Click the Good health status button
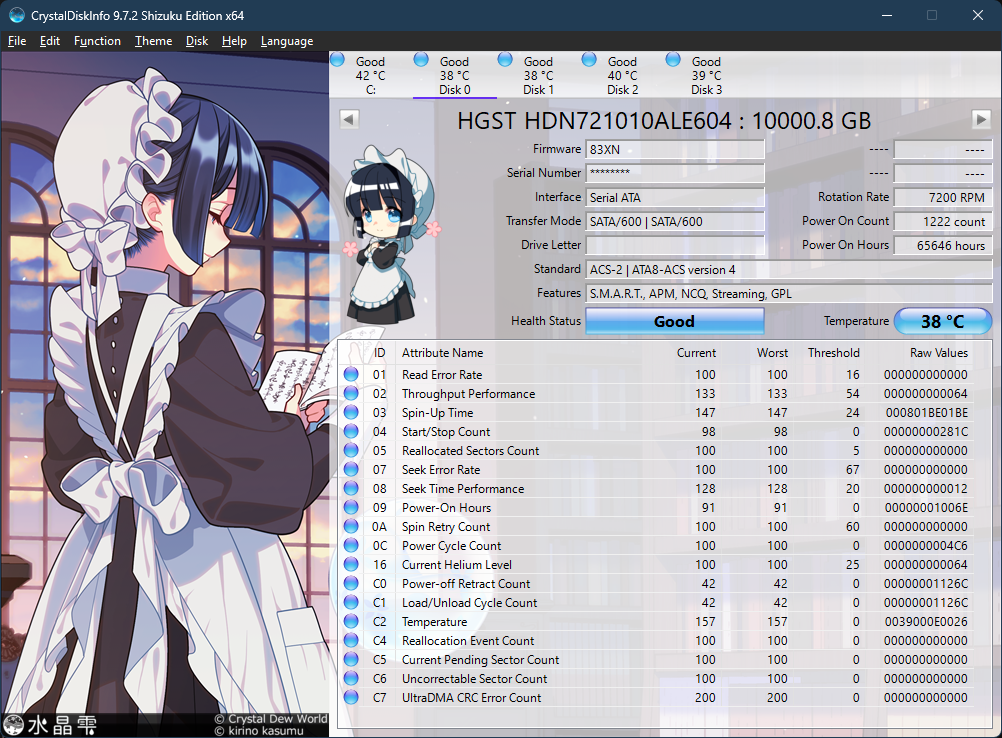The image size is (1002, 738). [674, 321]
